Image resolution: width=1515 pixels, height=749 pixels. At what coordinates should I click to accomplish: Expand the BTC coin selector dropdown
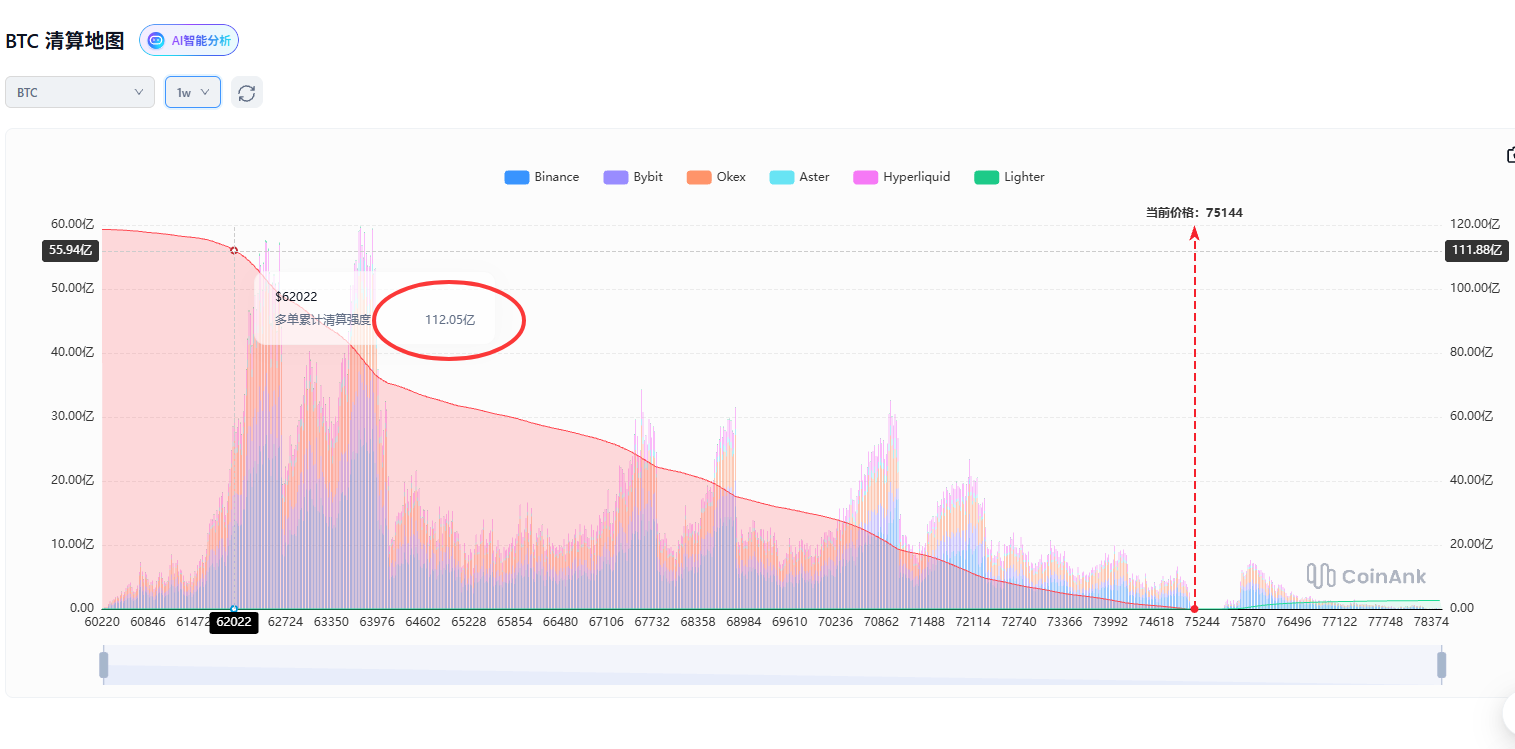pyautogui.click(x=80, y=92)
